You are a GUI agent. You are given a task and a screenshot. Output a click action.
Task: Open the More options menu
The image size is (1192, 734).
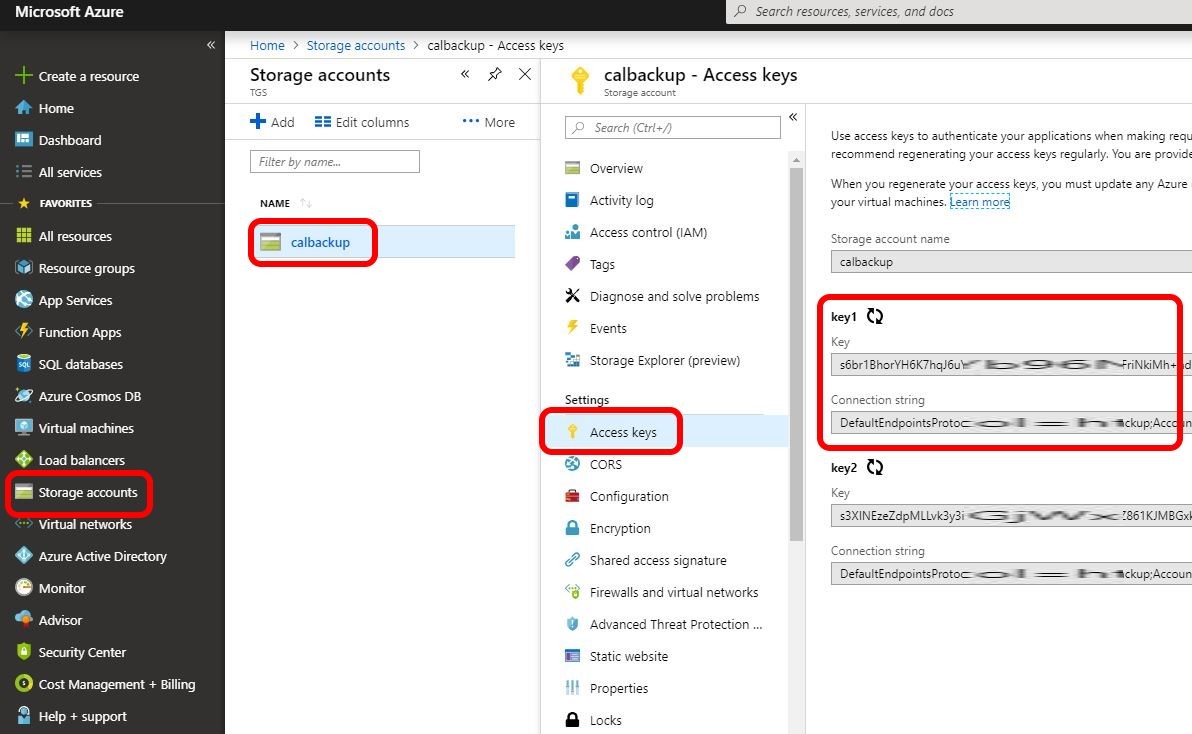[x=489, y=122]
